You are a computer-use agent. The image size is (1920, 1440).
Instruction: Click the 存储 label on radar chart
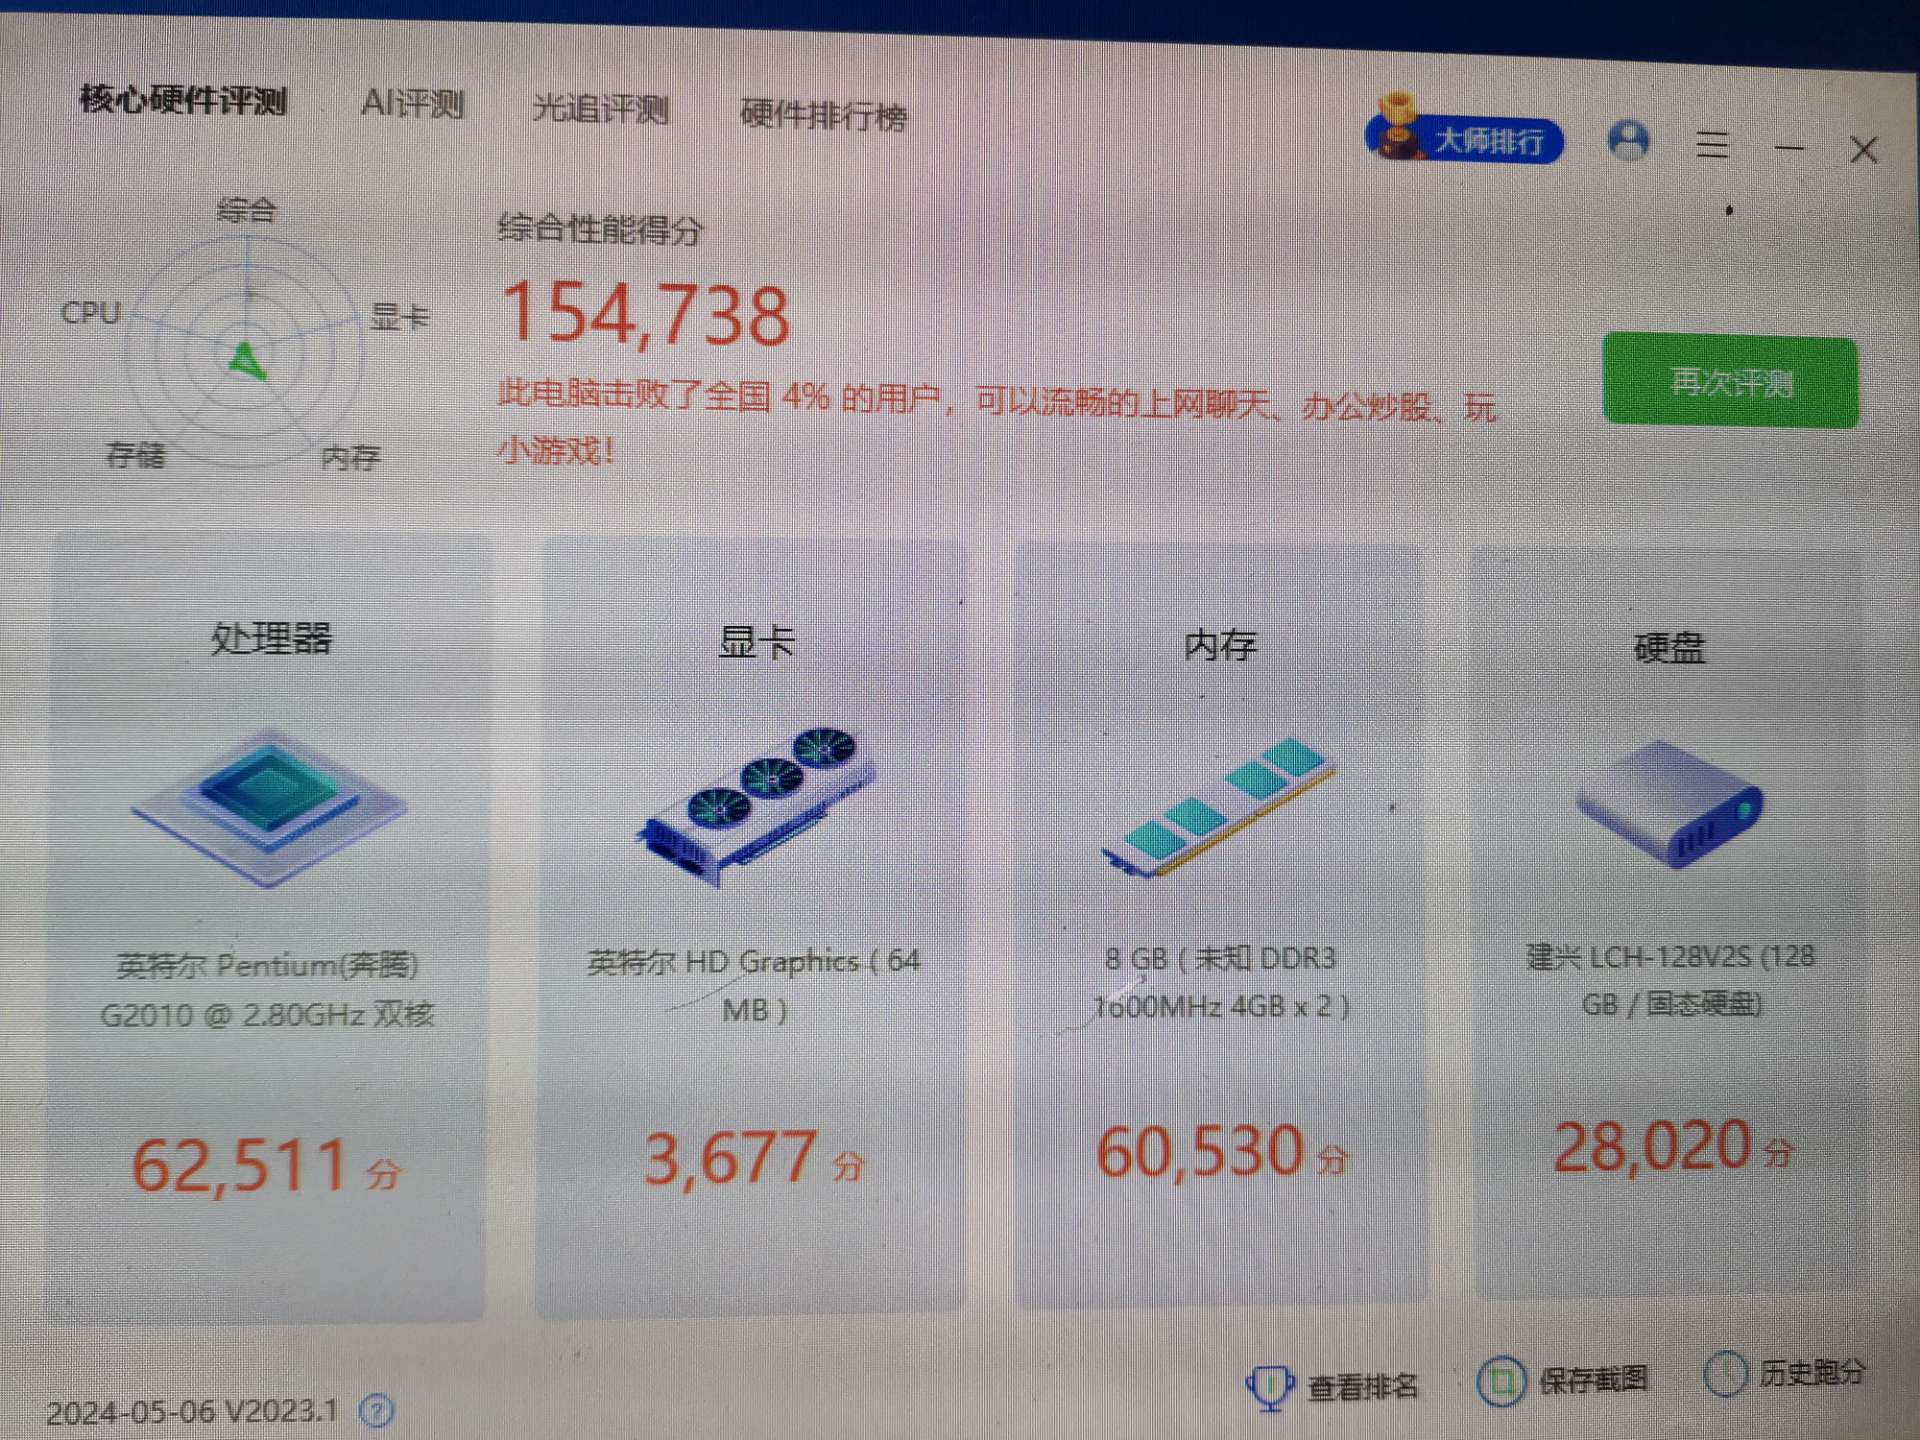135,456
